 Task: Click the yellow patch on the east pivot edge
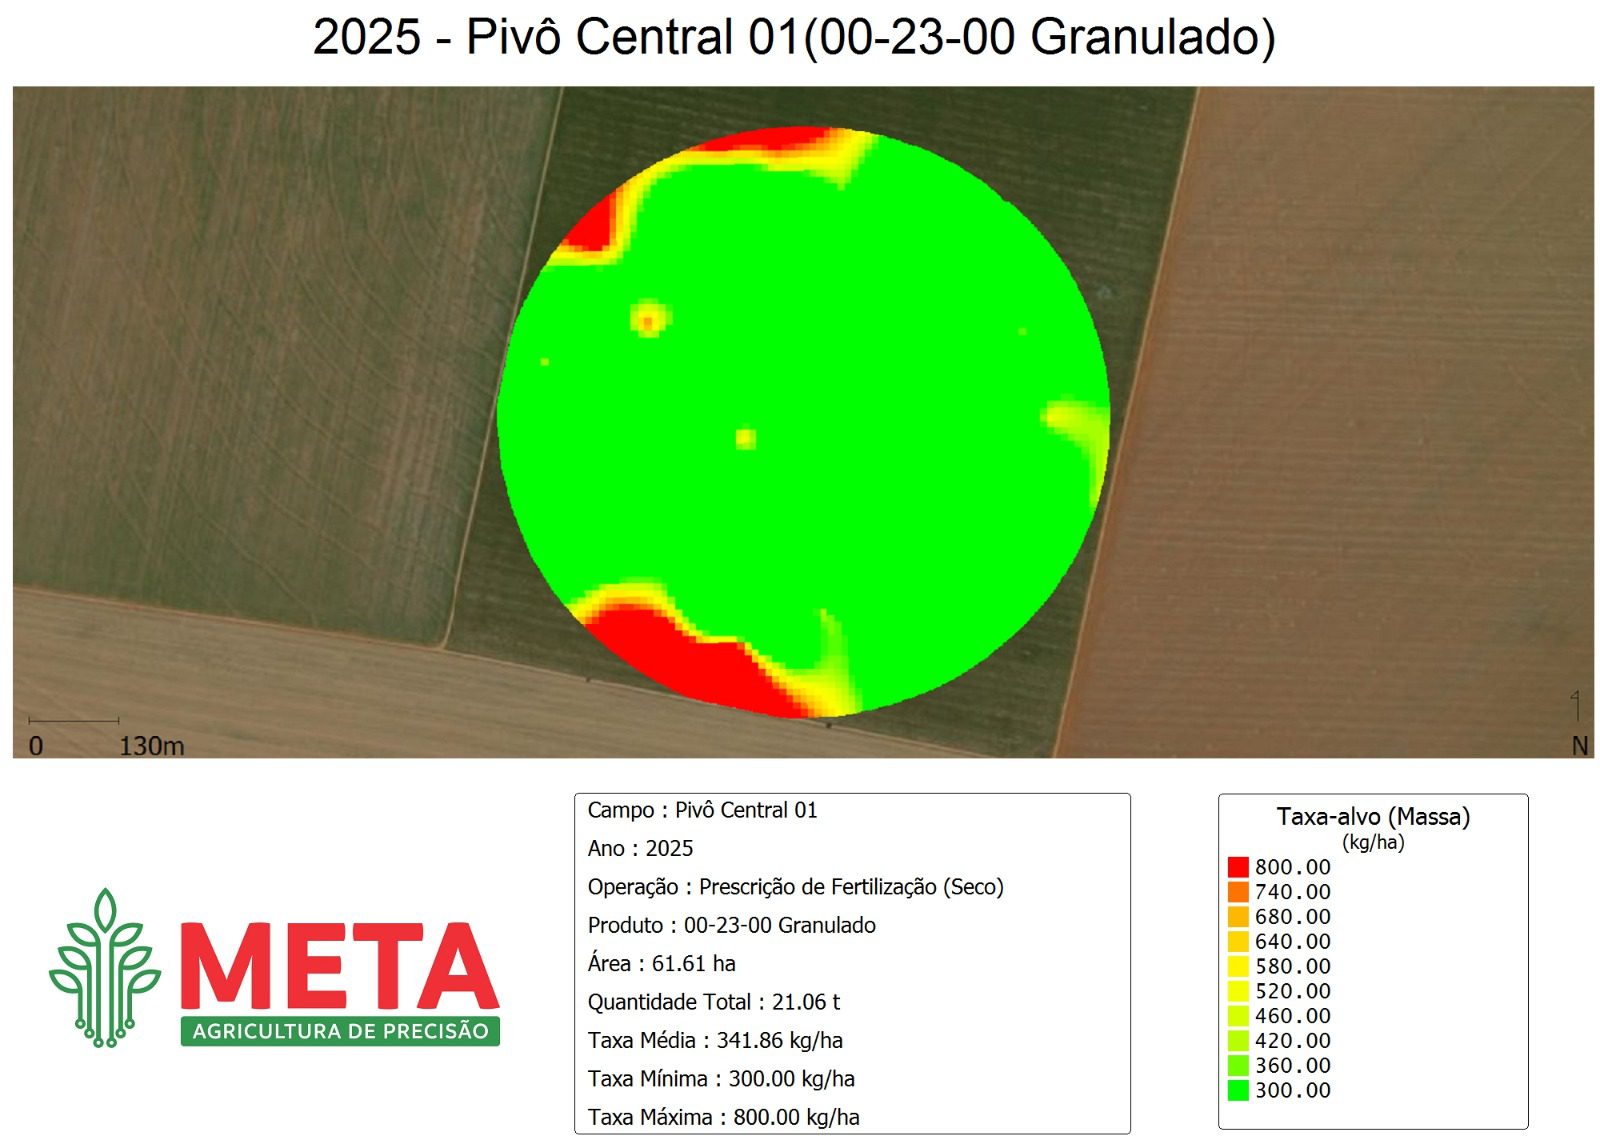(x=1080, y=430)
